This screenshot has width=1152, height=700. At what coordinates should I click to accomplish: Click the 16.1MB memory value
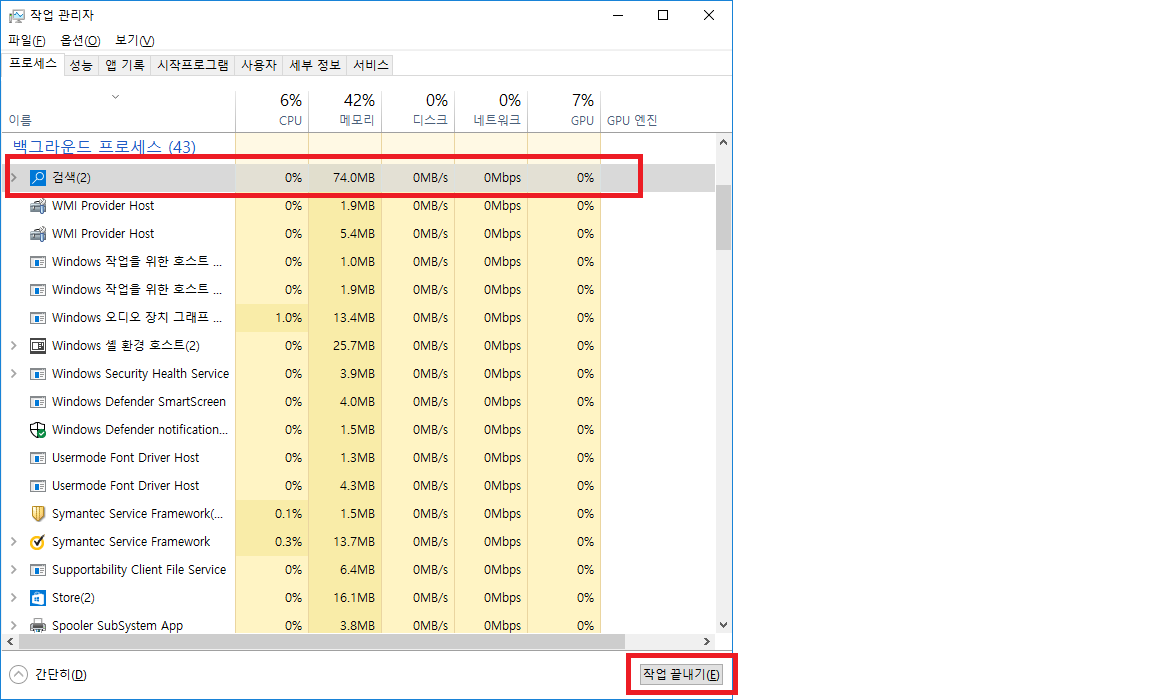[353, 598]
